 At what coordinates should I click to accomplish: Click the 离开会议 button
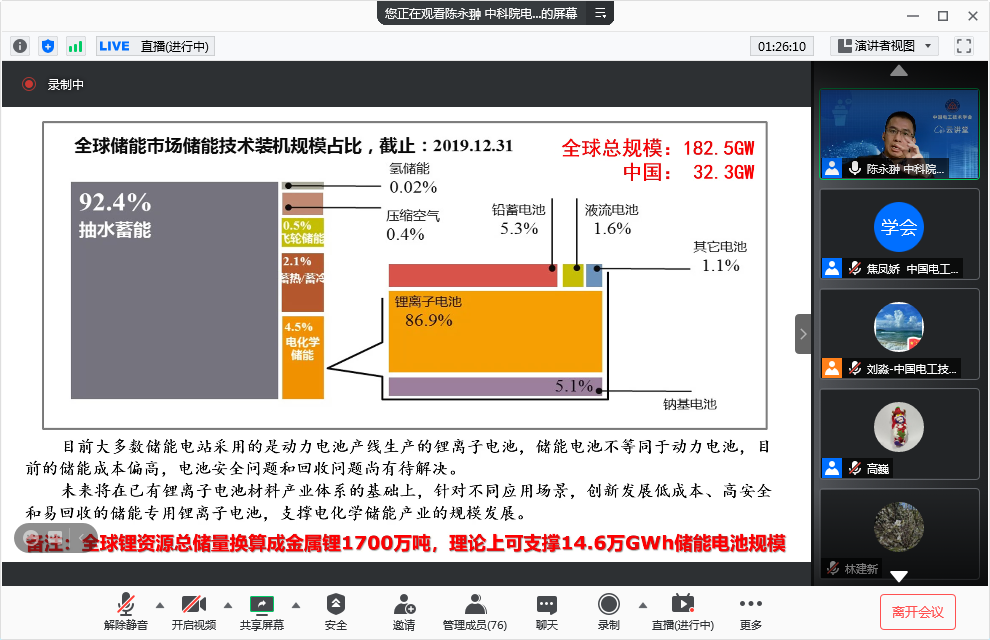click(x=918, y=611)
